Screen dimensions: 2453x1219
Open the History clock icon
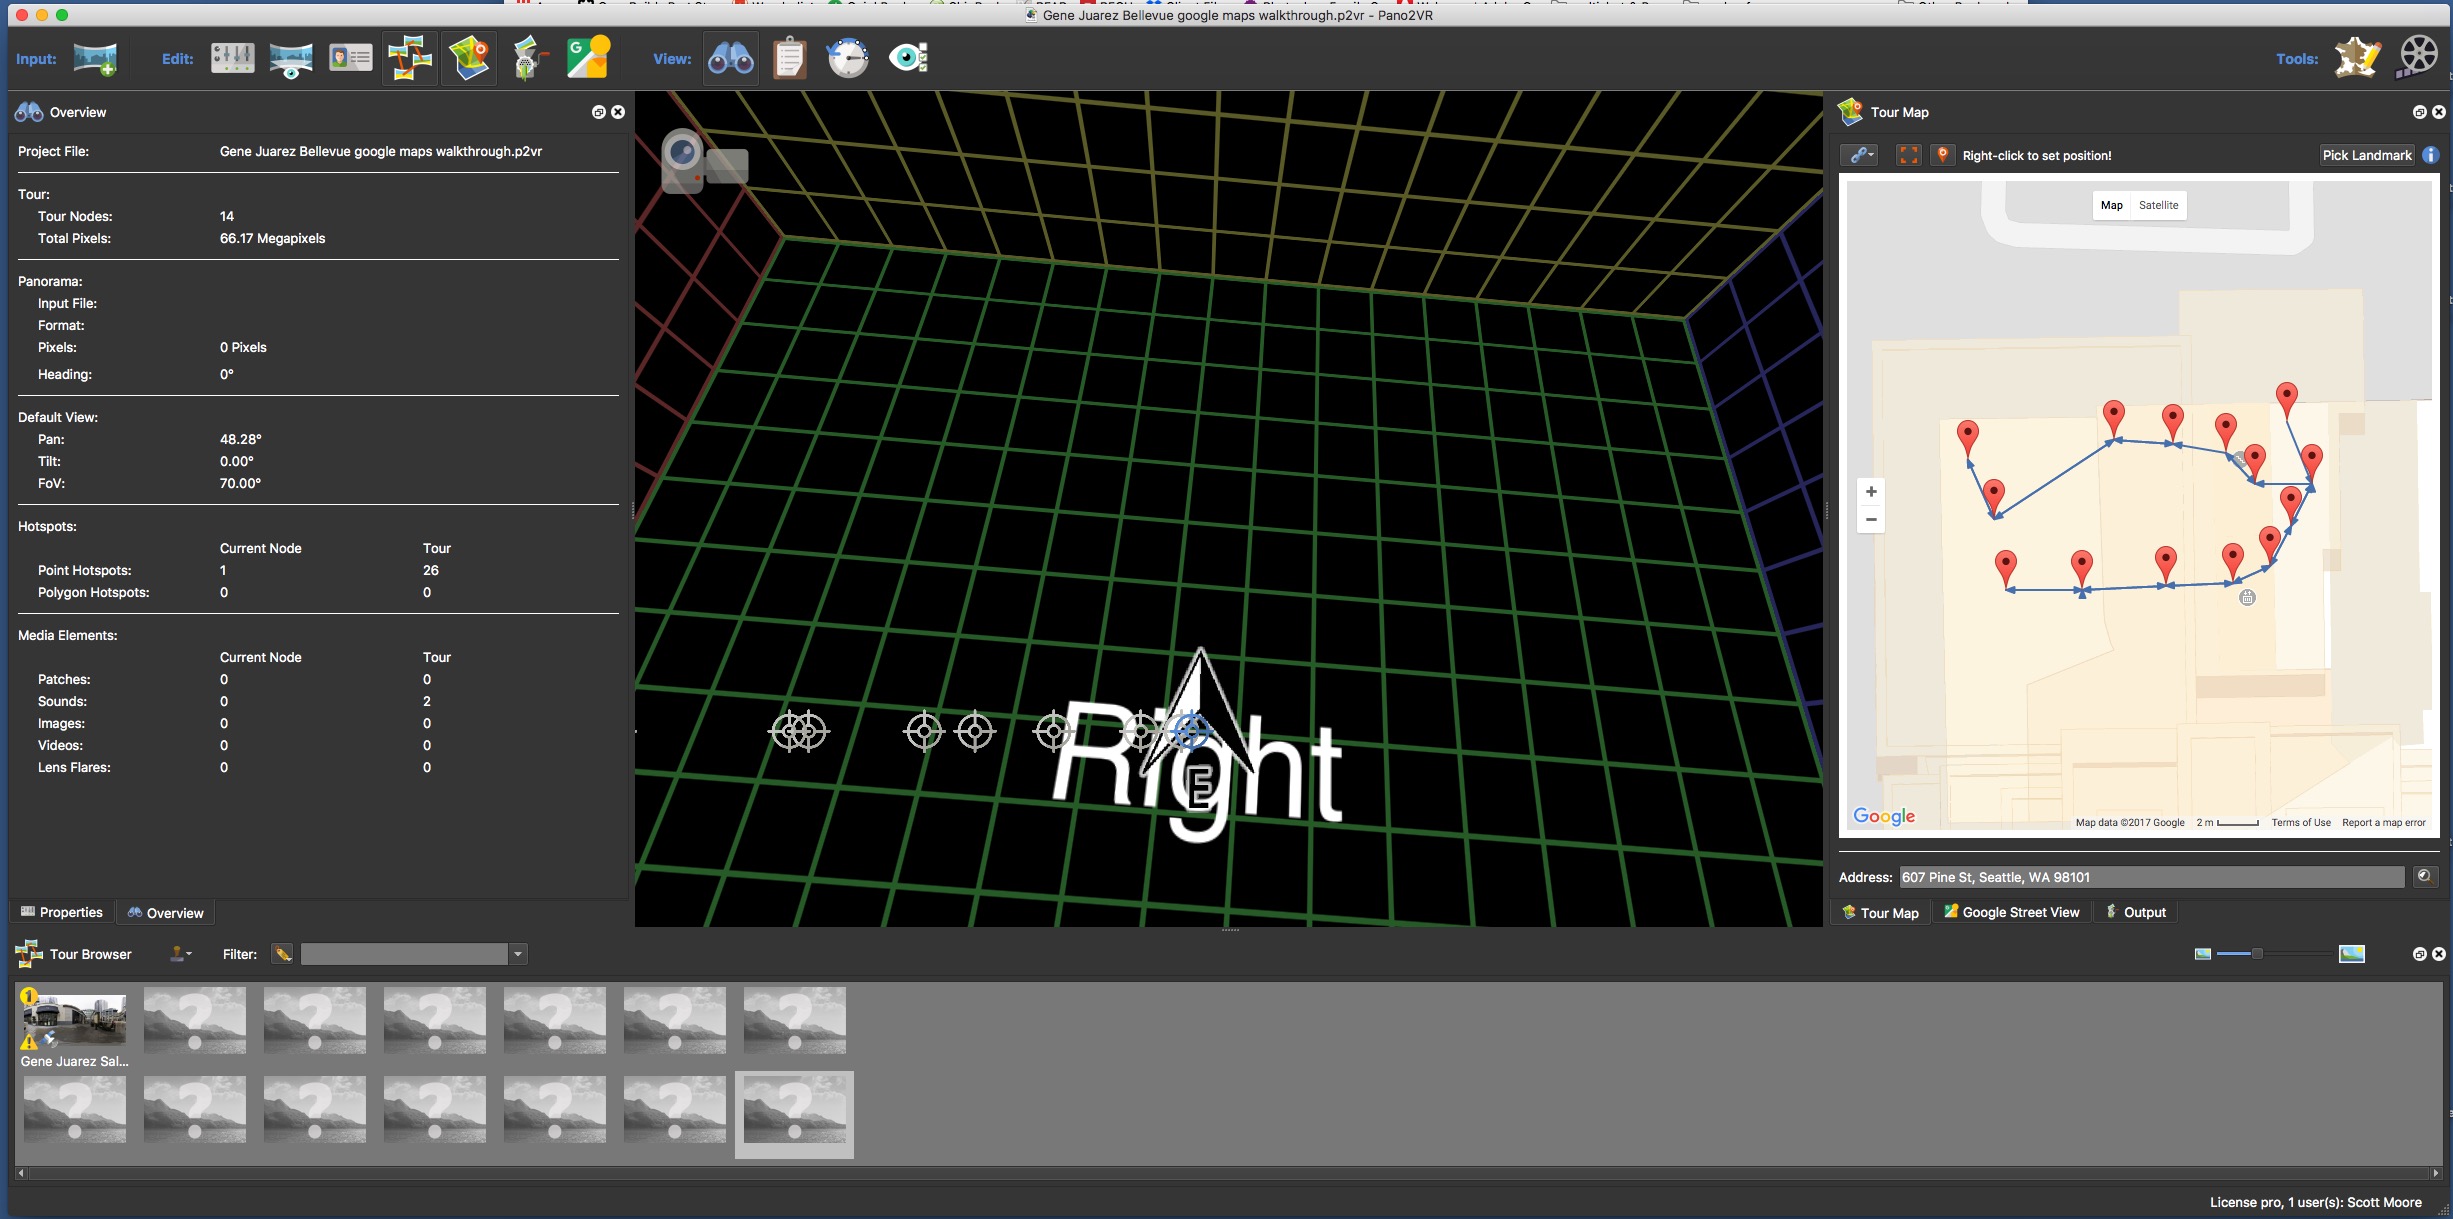[848, 58]
